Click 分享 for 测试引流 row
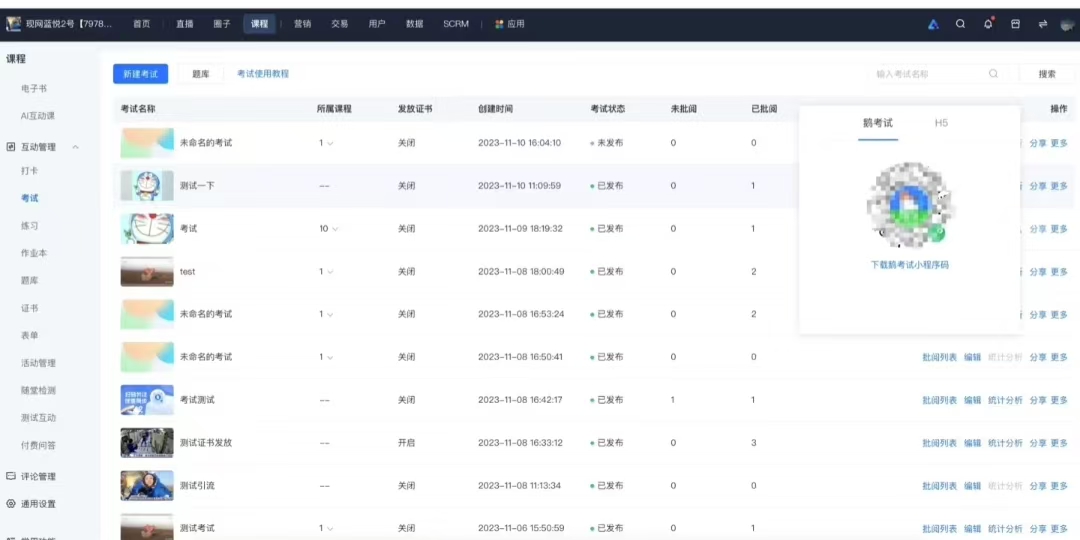1080x540 pixels. [1038, 486]
